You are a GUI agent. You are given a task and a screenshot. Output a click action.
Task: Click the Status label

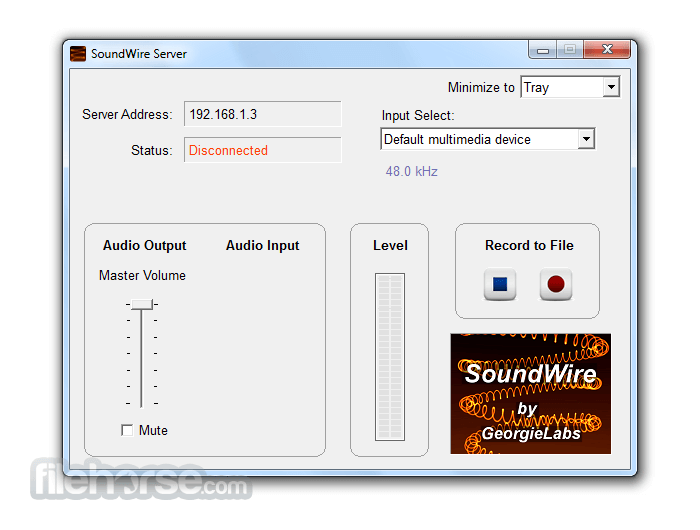pos(152,150)
